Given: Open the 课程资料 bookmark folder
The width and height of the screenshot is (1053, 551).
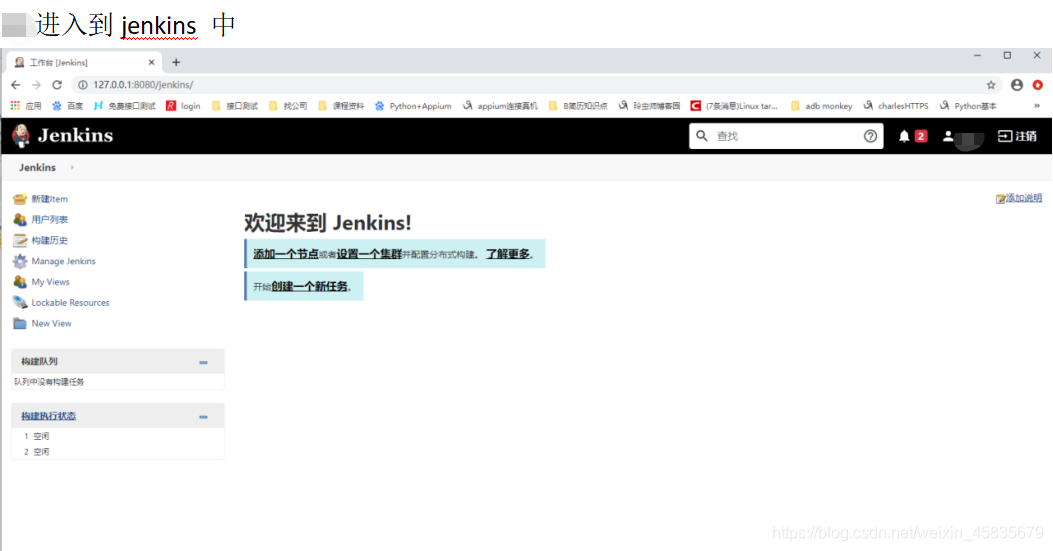Looking at the screenshot, I should 341,106.
